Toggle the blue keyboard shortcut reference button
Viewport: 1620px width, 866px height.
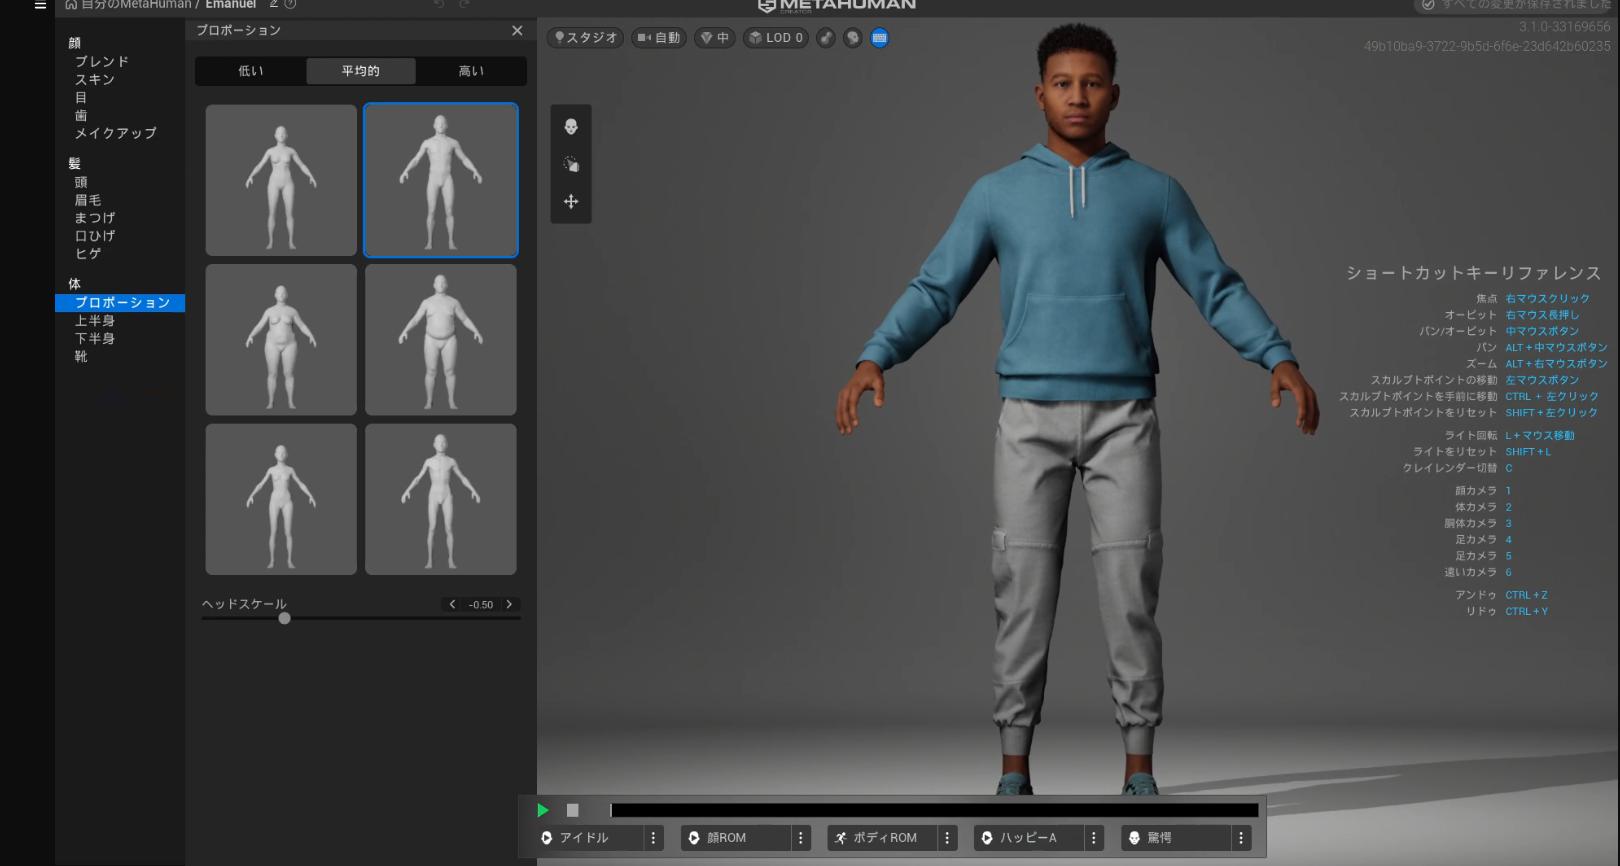point(879,38)
